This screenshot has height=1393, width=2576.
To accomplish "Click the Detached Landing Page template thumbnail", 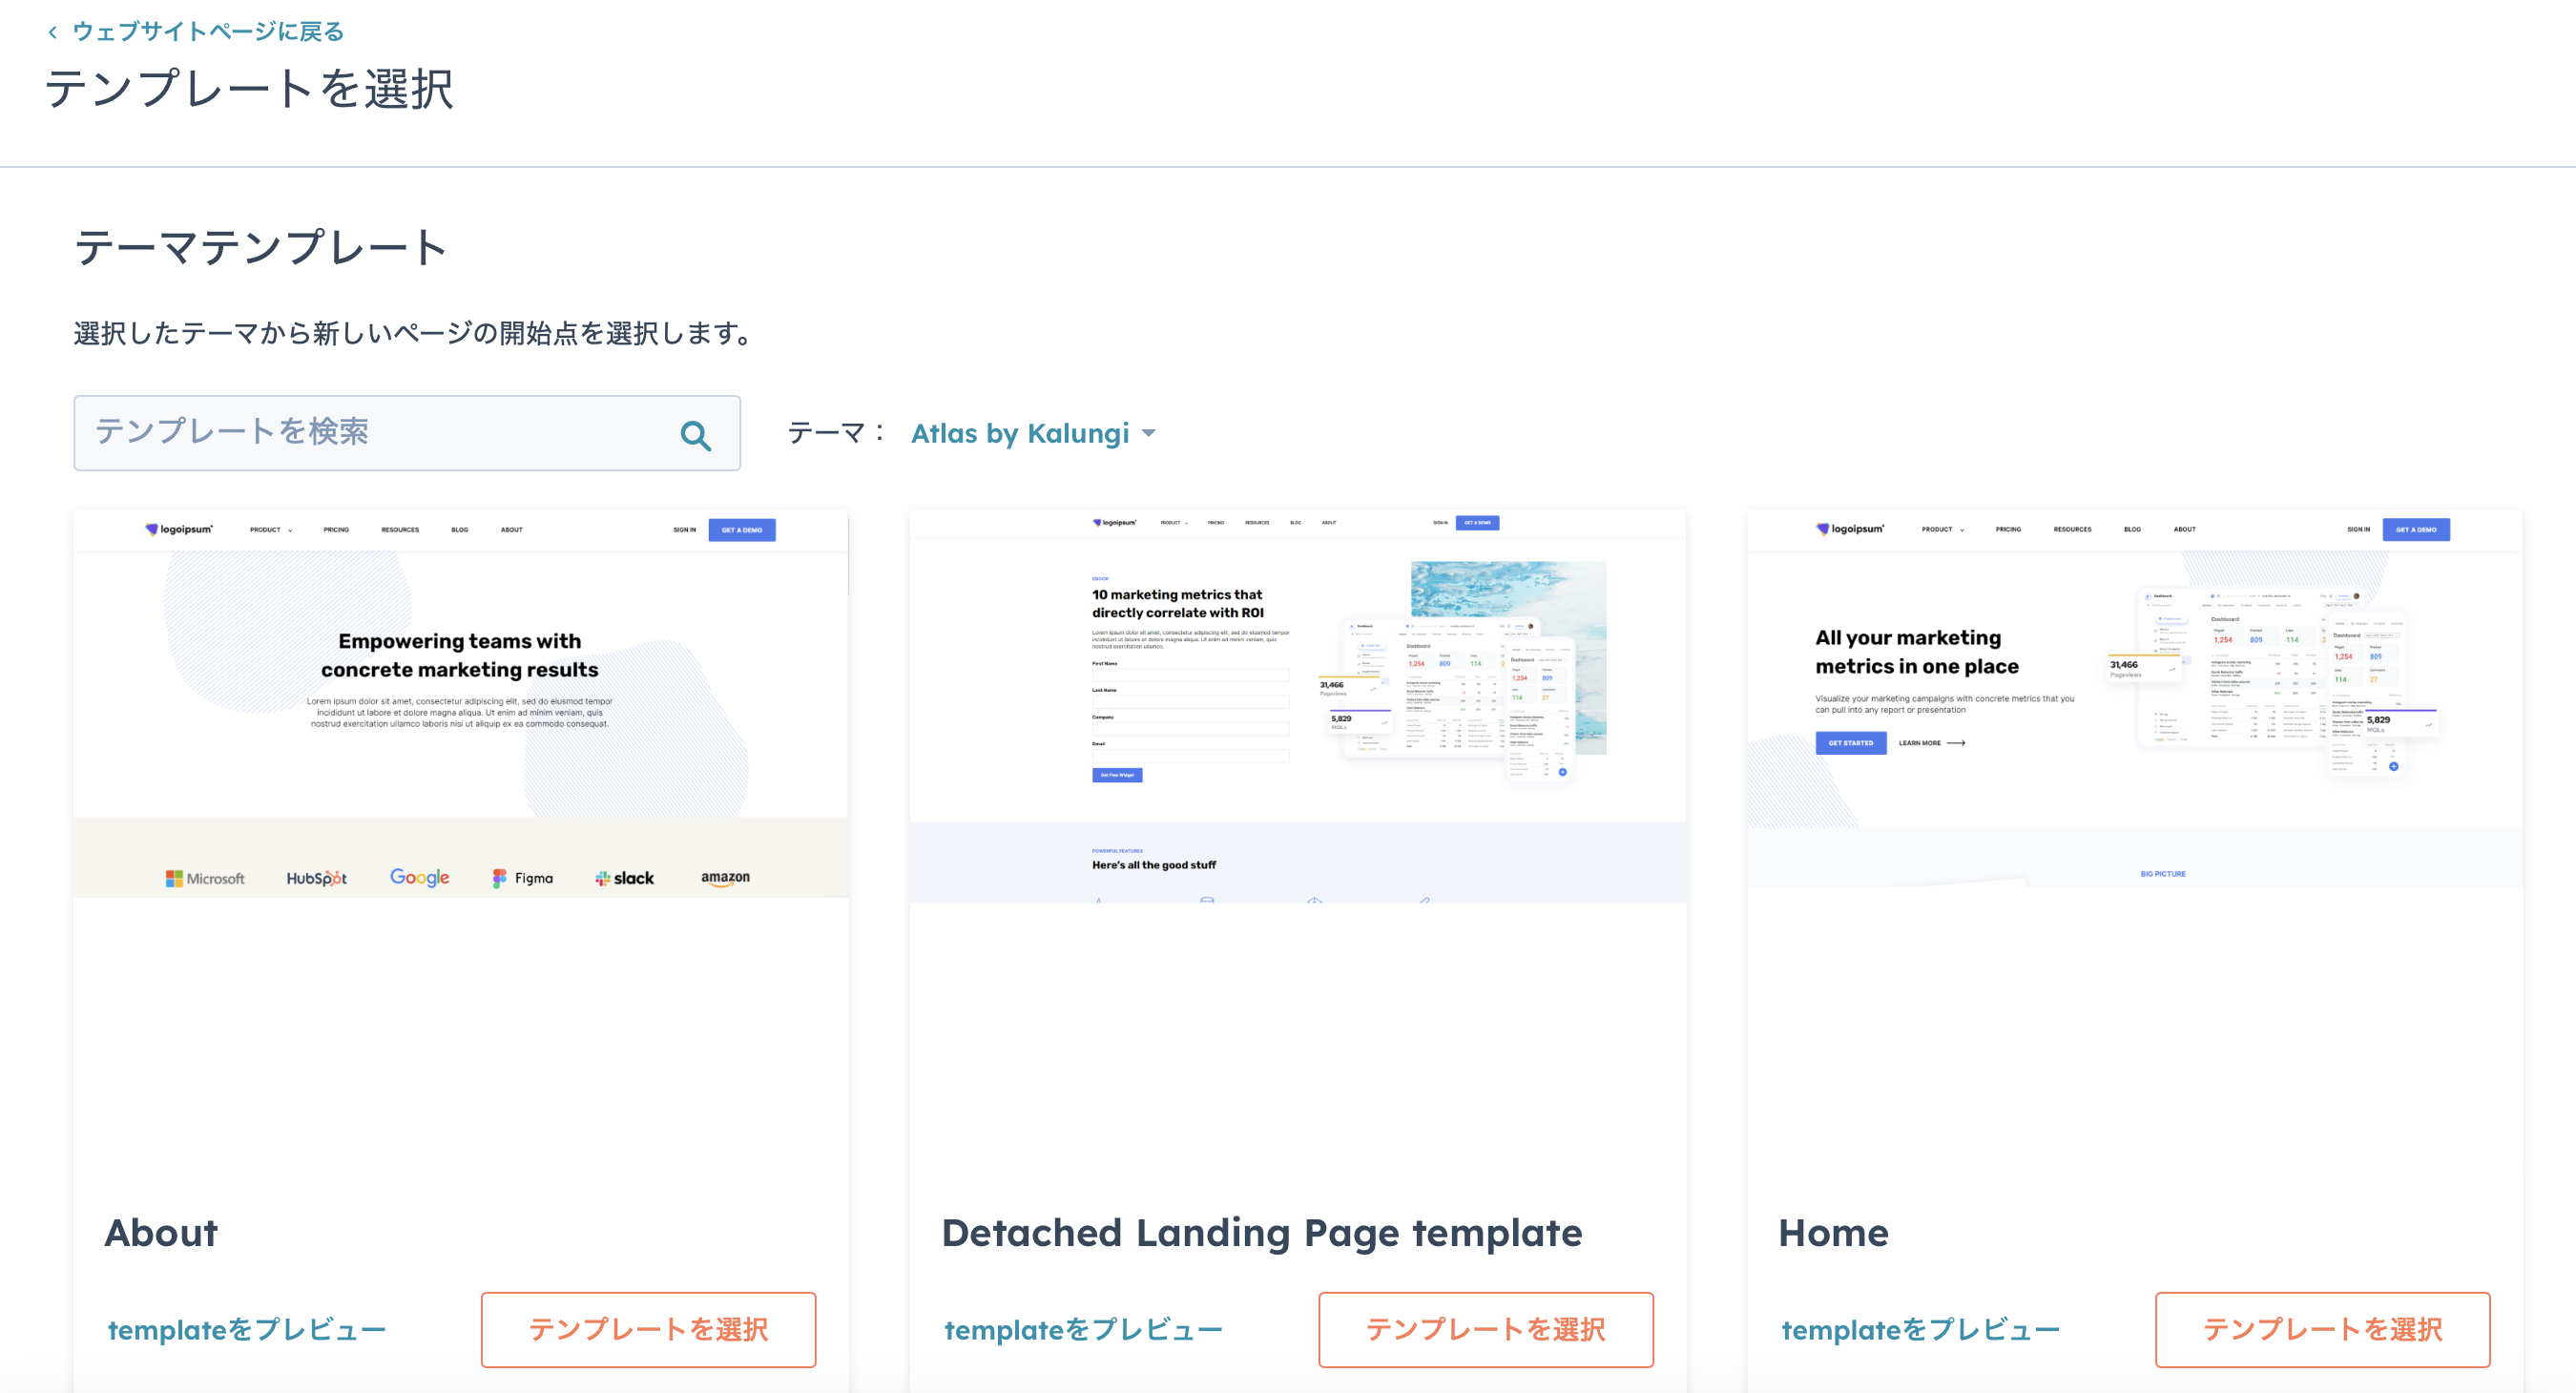I will coord(1298,850).
